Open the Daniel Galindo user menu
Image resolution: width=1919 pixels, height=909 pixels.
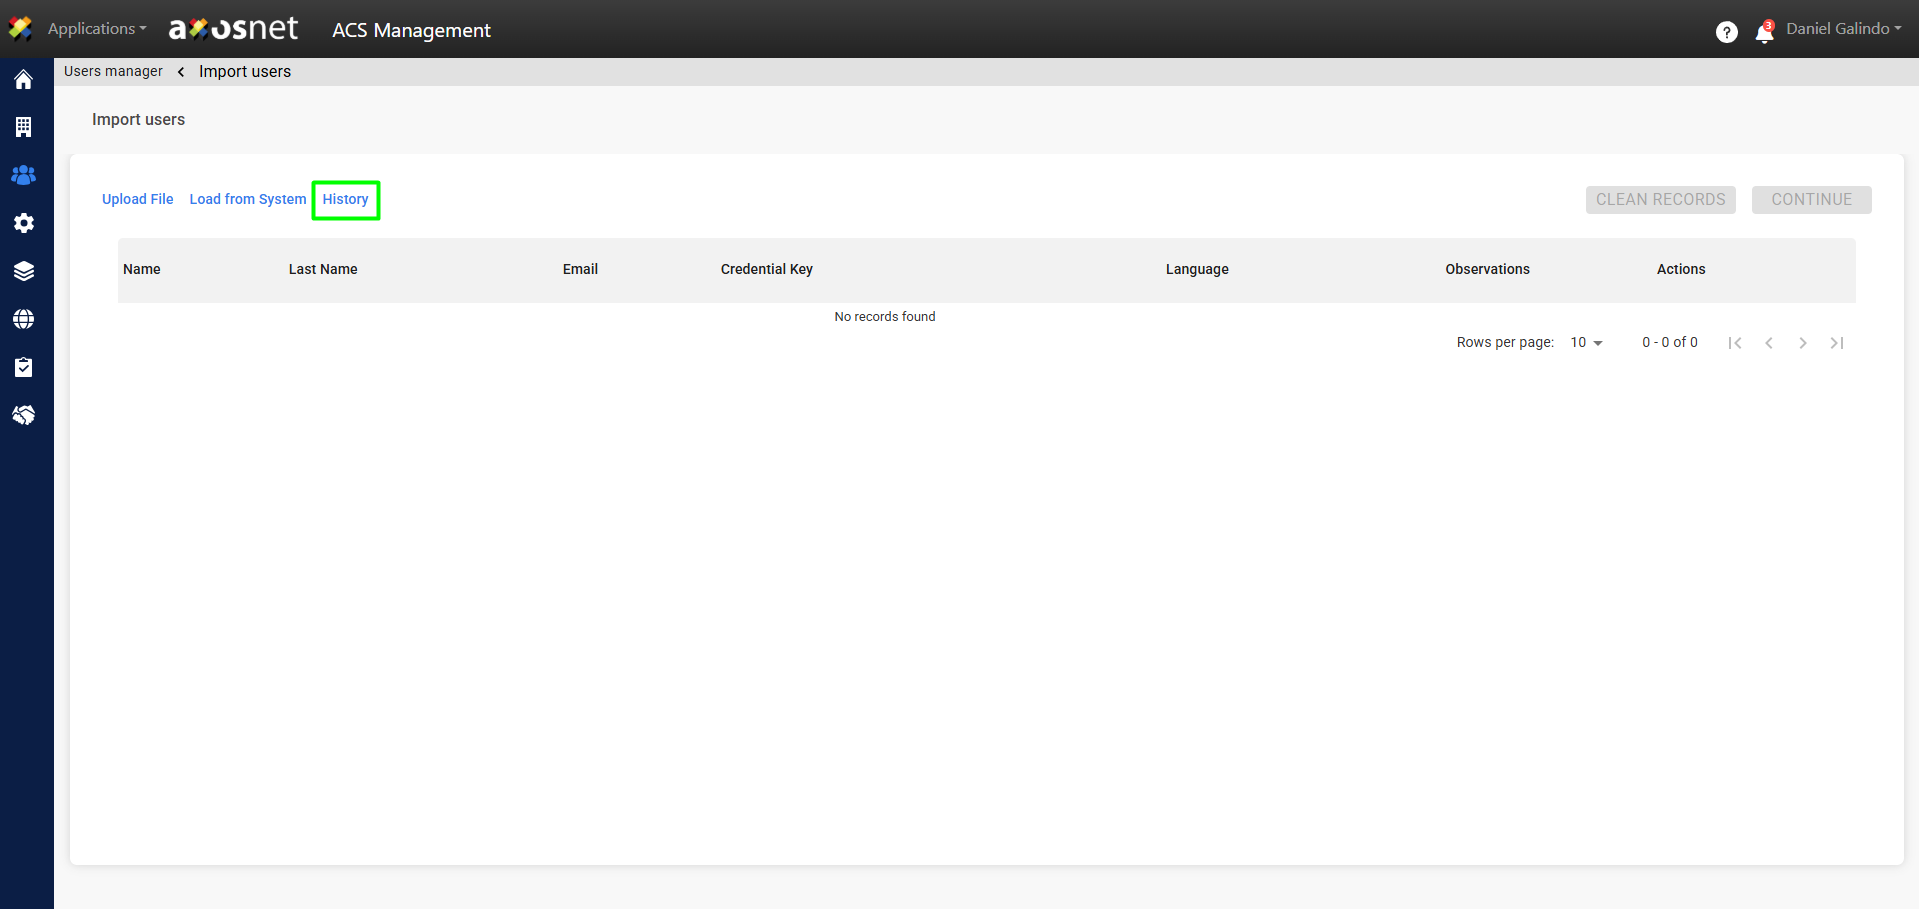point(1843,29)
